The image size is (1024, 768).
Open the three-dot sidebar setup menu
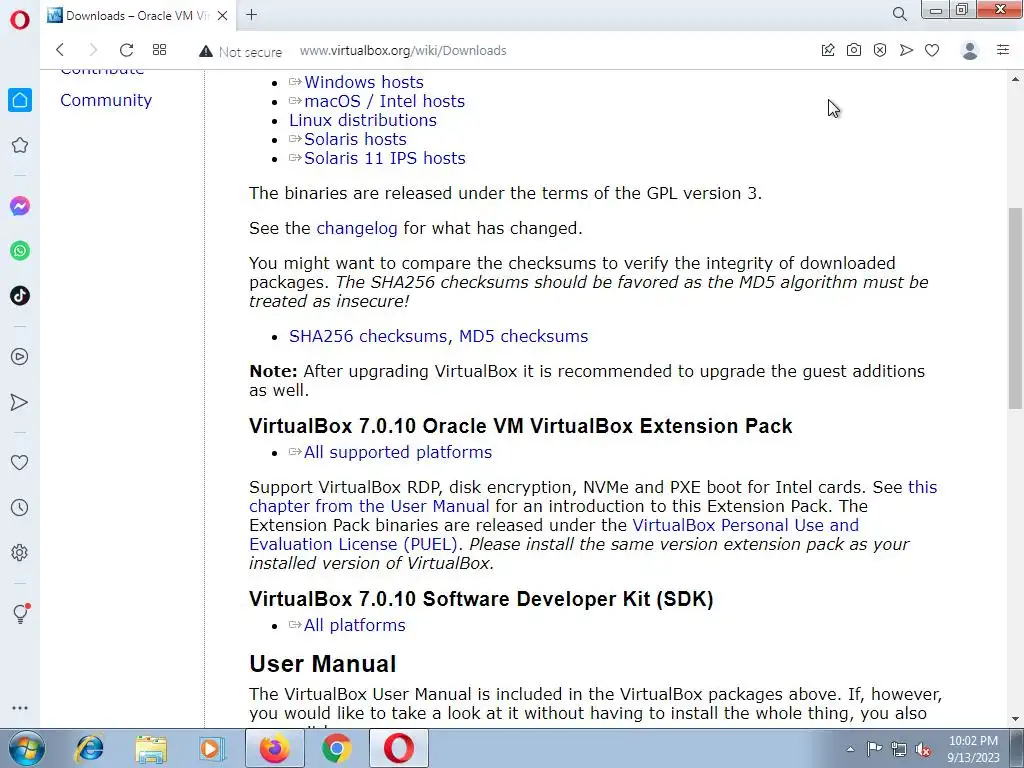[x=20, y=708]
